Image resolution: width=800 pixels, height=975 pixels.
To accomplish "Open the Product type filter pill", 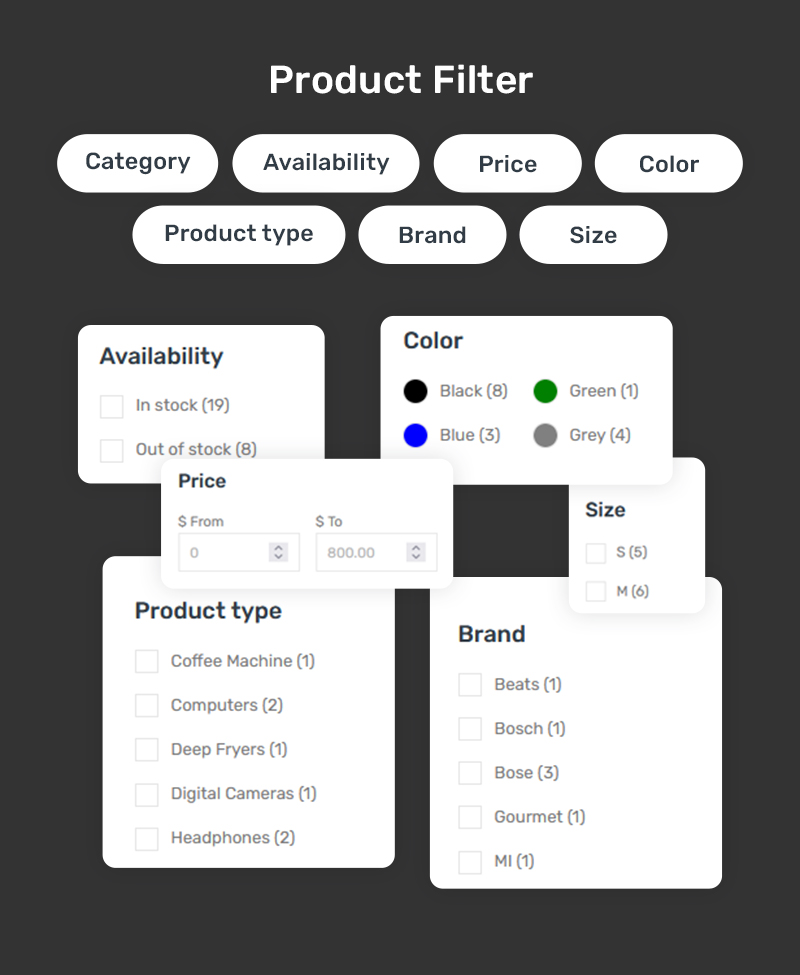I will click(238, 235).
